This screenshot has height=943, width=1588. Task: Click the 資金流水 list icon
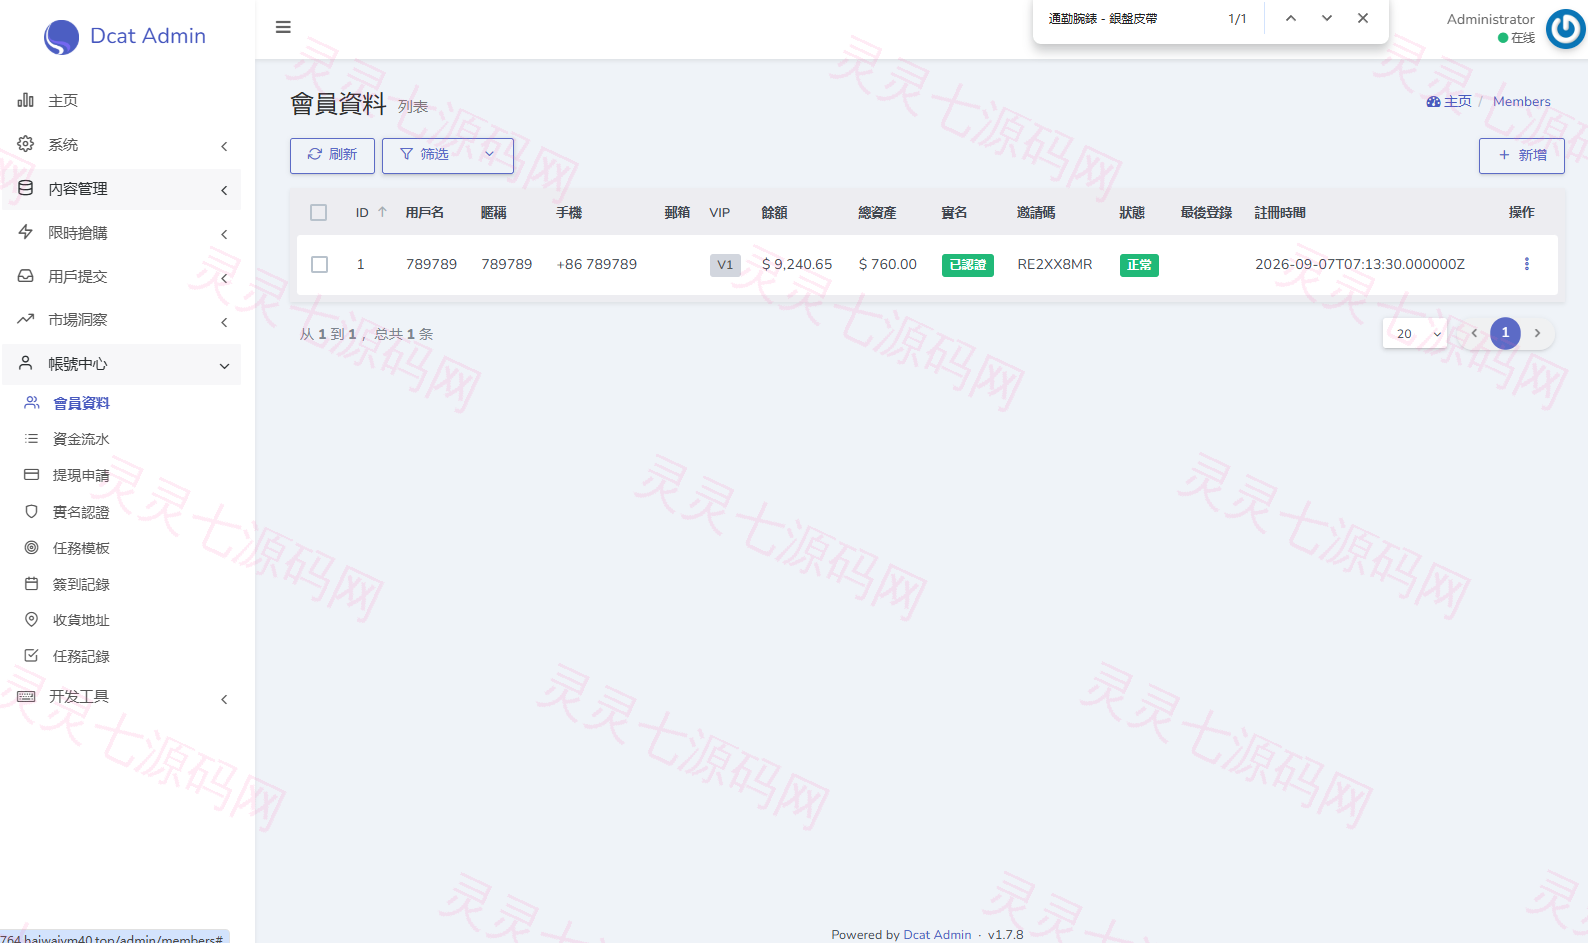pos(32,439)
